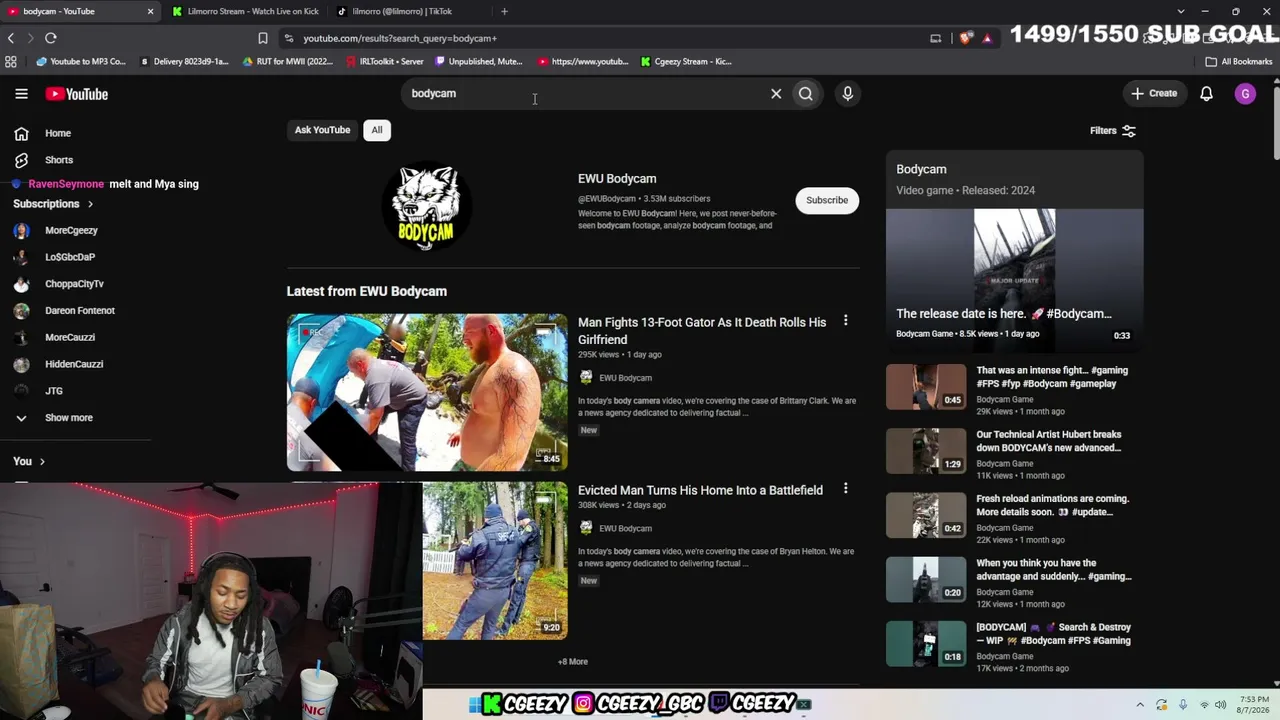This screenshot has height=720, width=1280.
Task: Close the bodycam - YouTube tab
Action: [x=150, y=11]
